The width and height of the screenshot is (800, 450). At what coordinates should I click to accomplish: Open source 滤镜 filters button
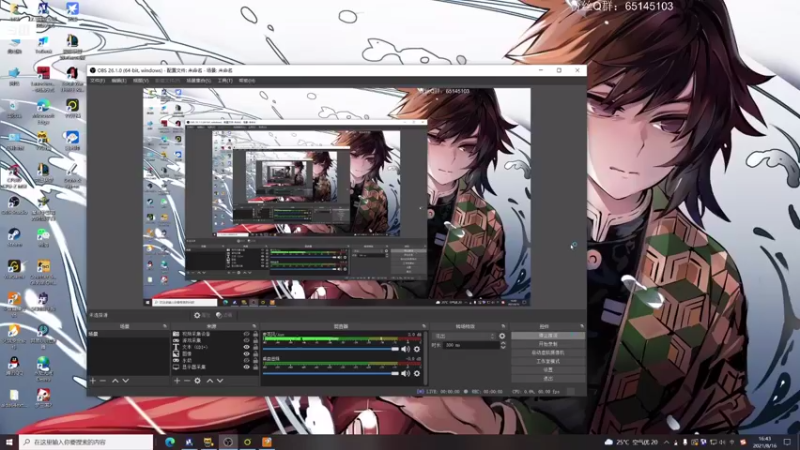pyautogui.click(x=224, y=315)
